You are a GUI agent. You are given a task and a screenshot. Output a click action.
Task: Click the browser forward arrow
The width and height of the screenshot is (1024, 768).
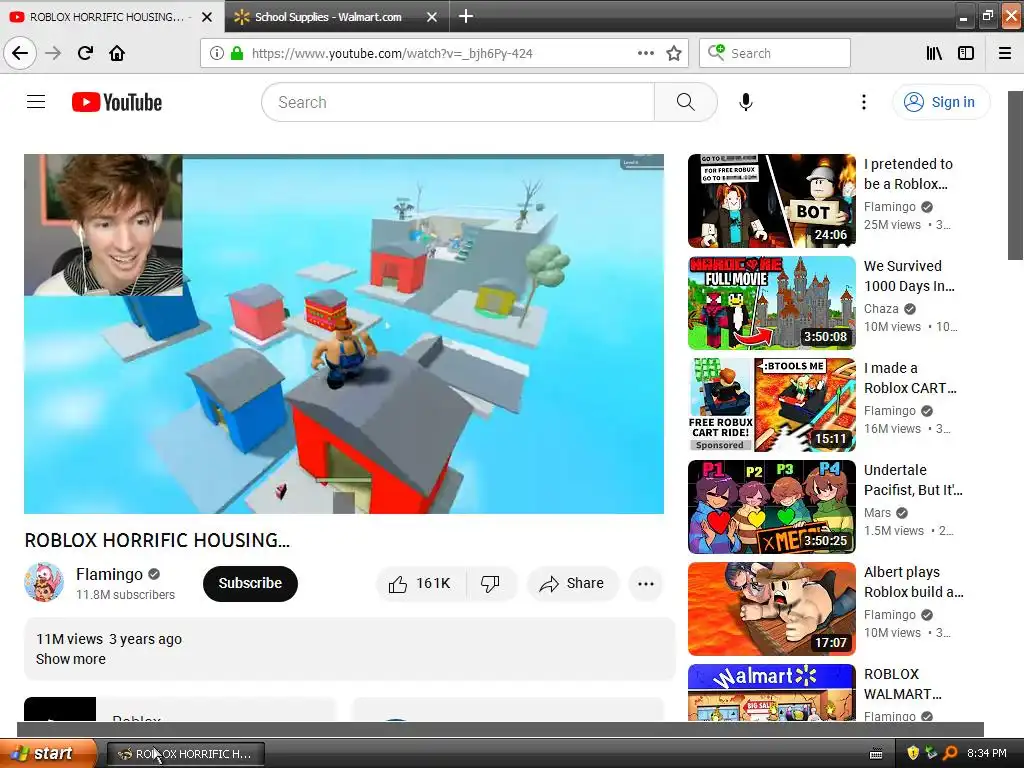pos(53,53)
